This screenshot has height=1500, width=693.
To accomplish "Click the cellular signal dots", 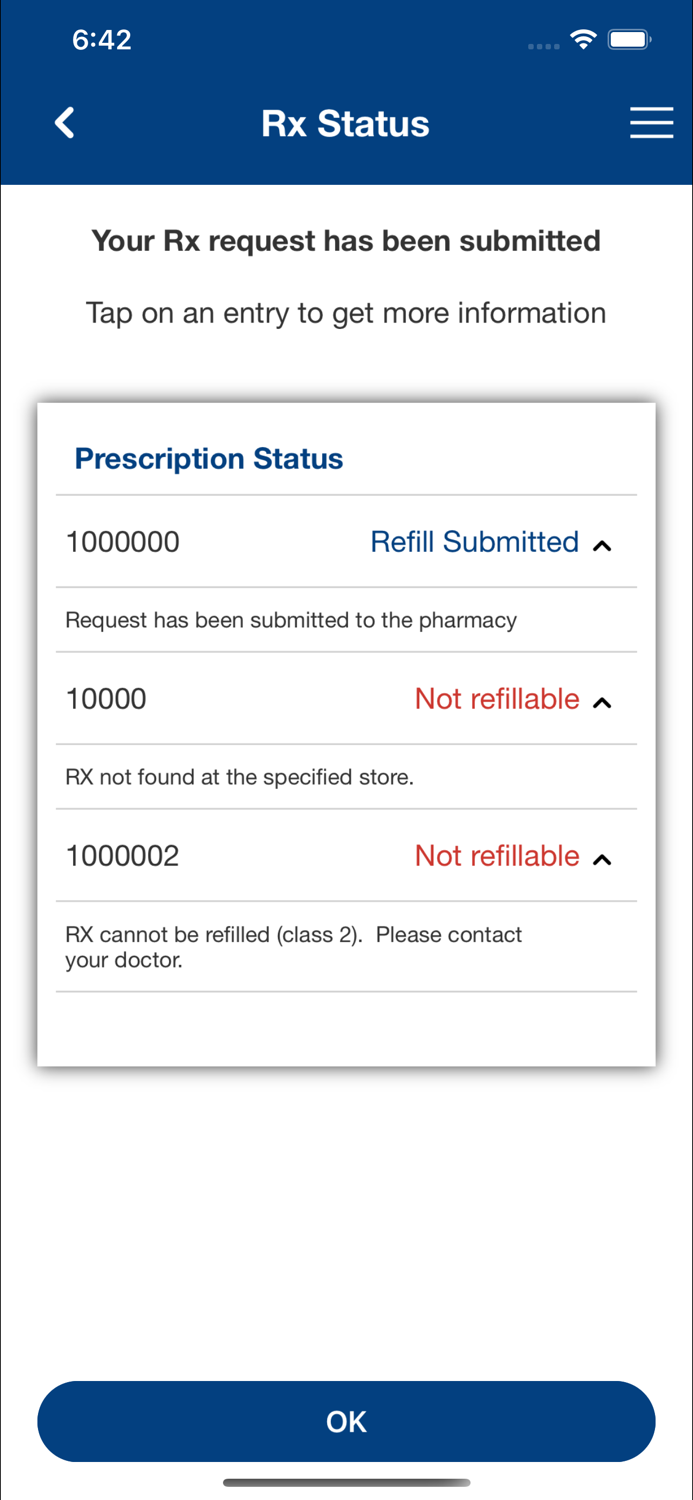I will 542,45.
